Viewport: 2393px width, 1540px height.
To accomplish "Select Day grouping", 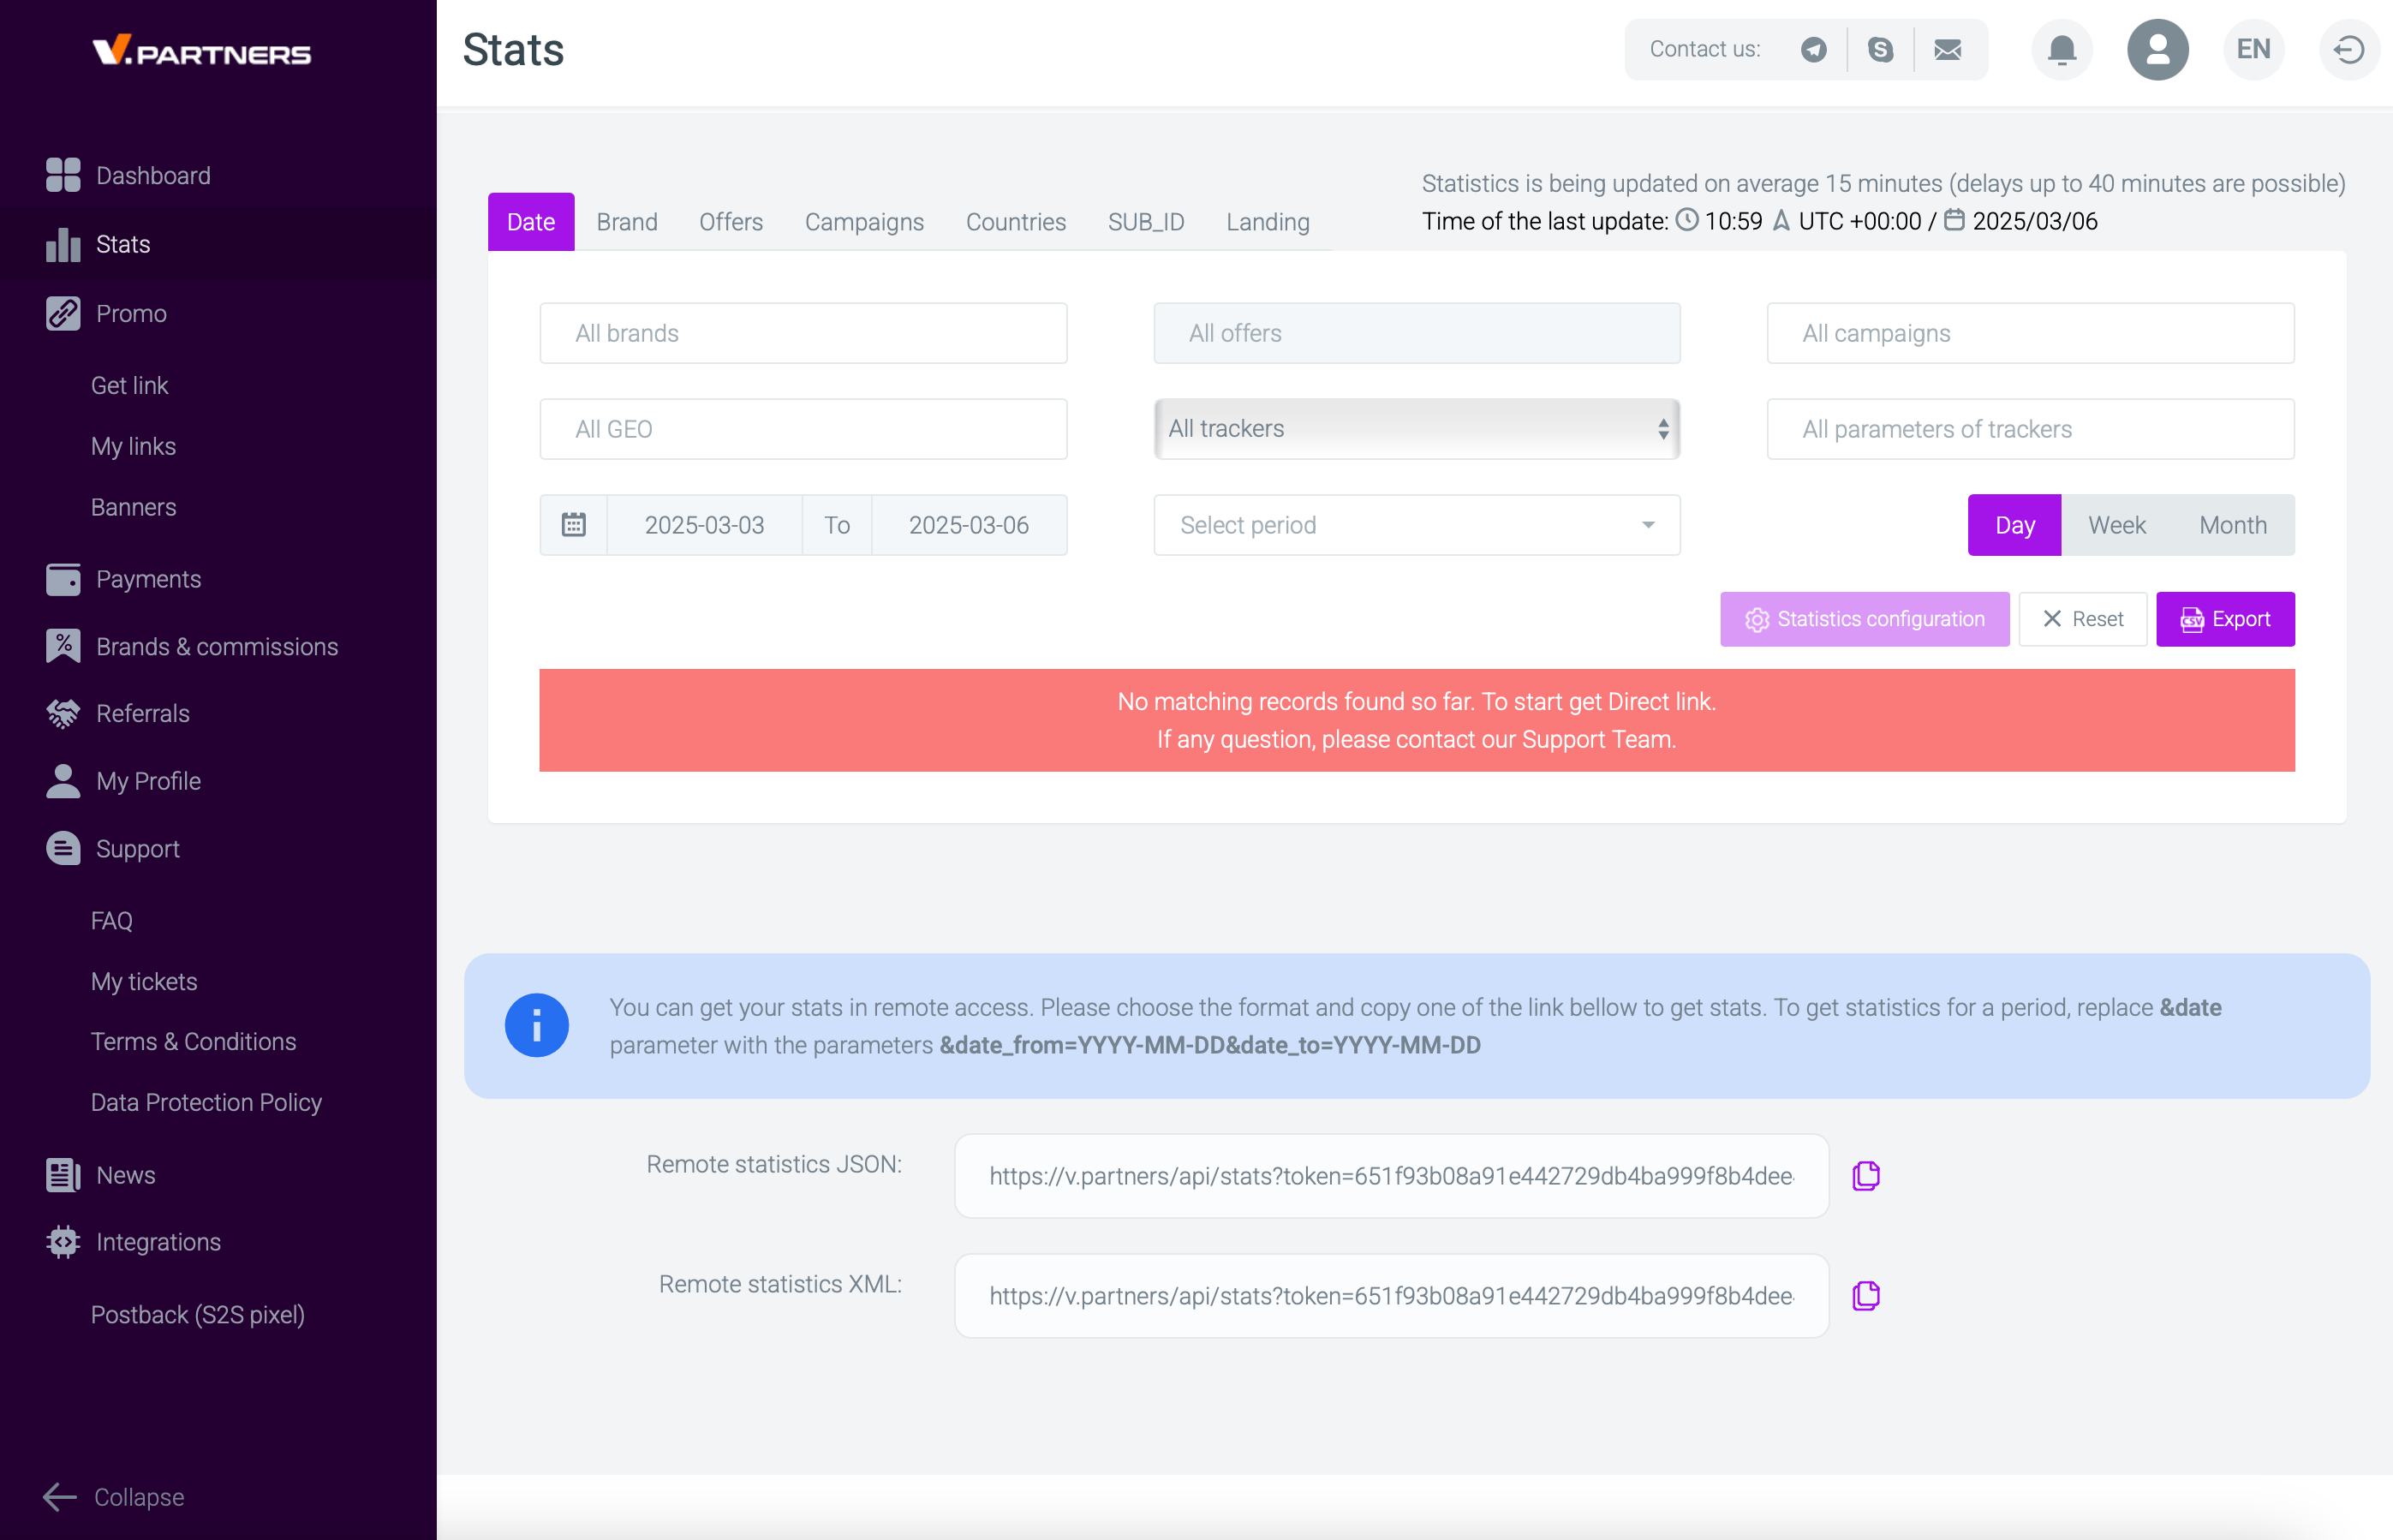I will point(2014,525).
